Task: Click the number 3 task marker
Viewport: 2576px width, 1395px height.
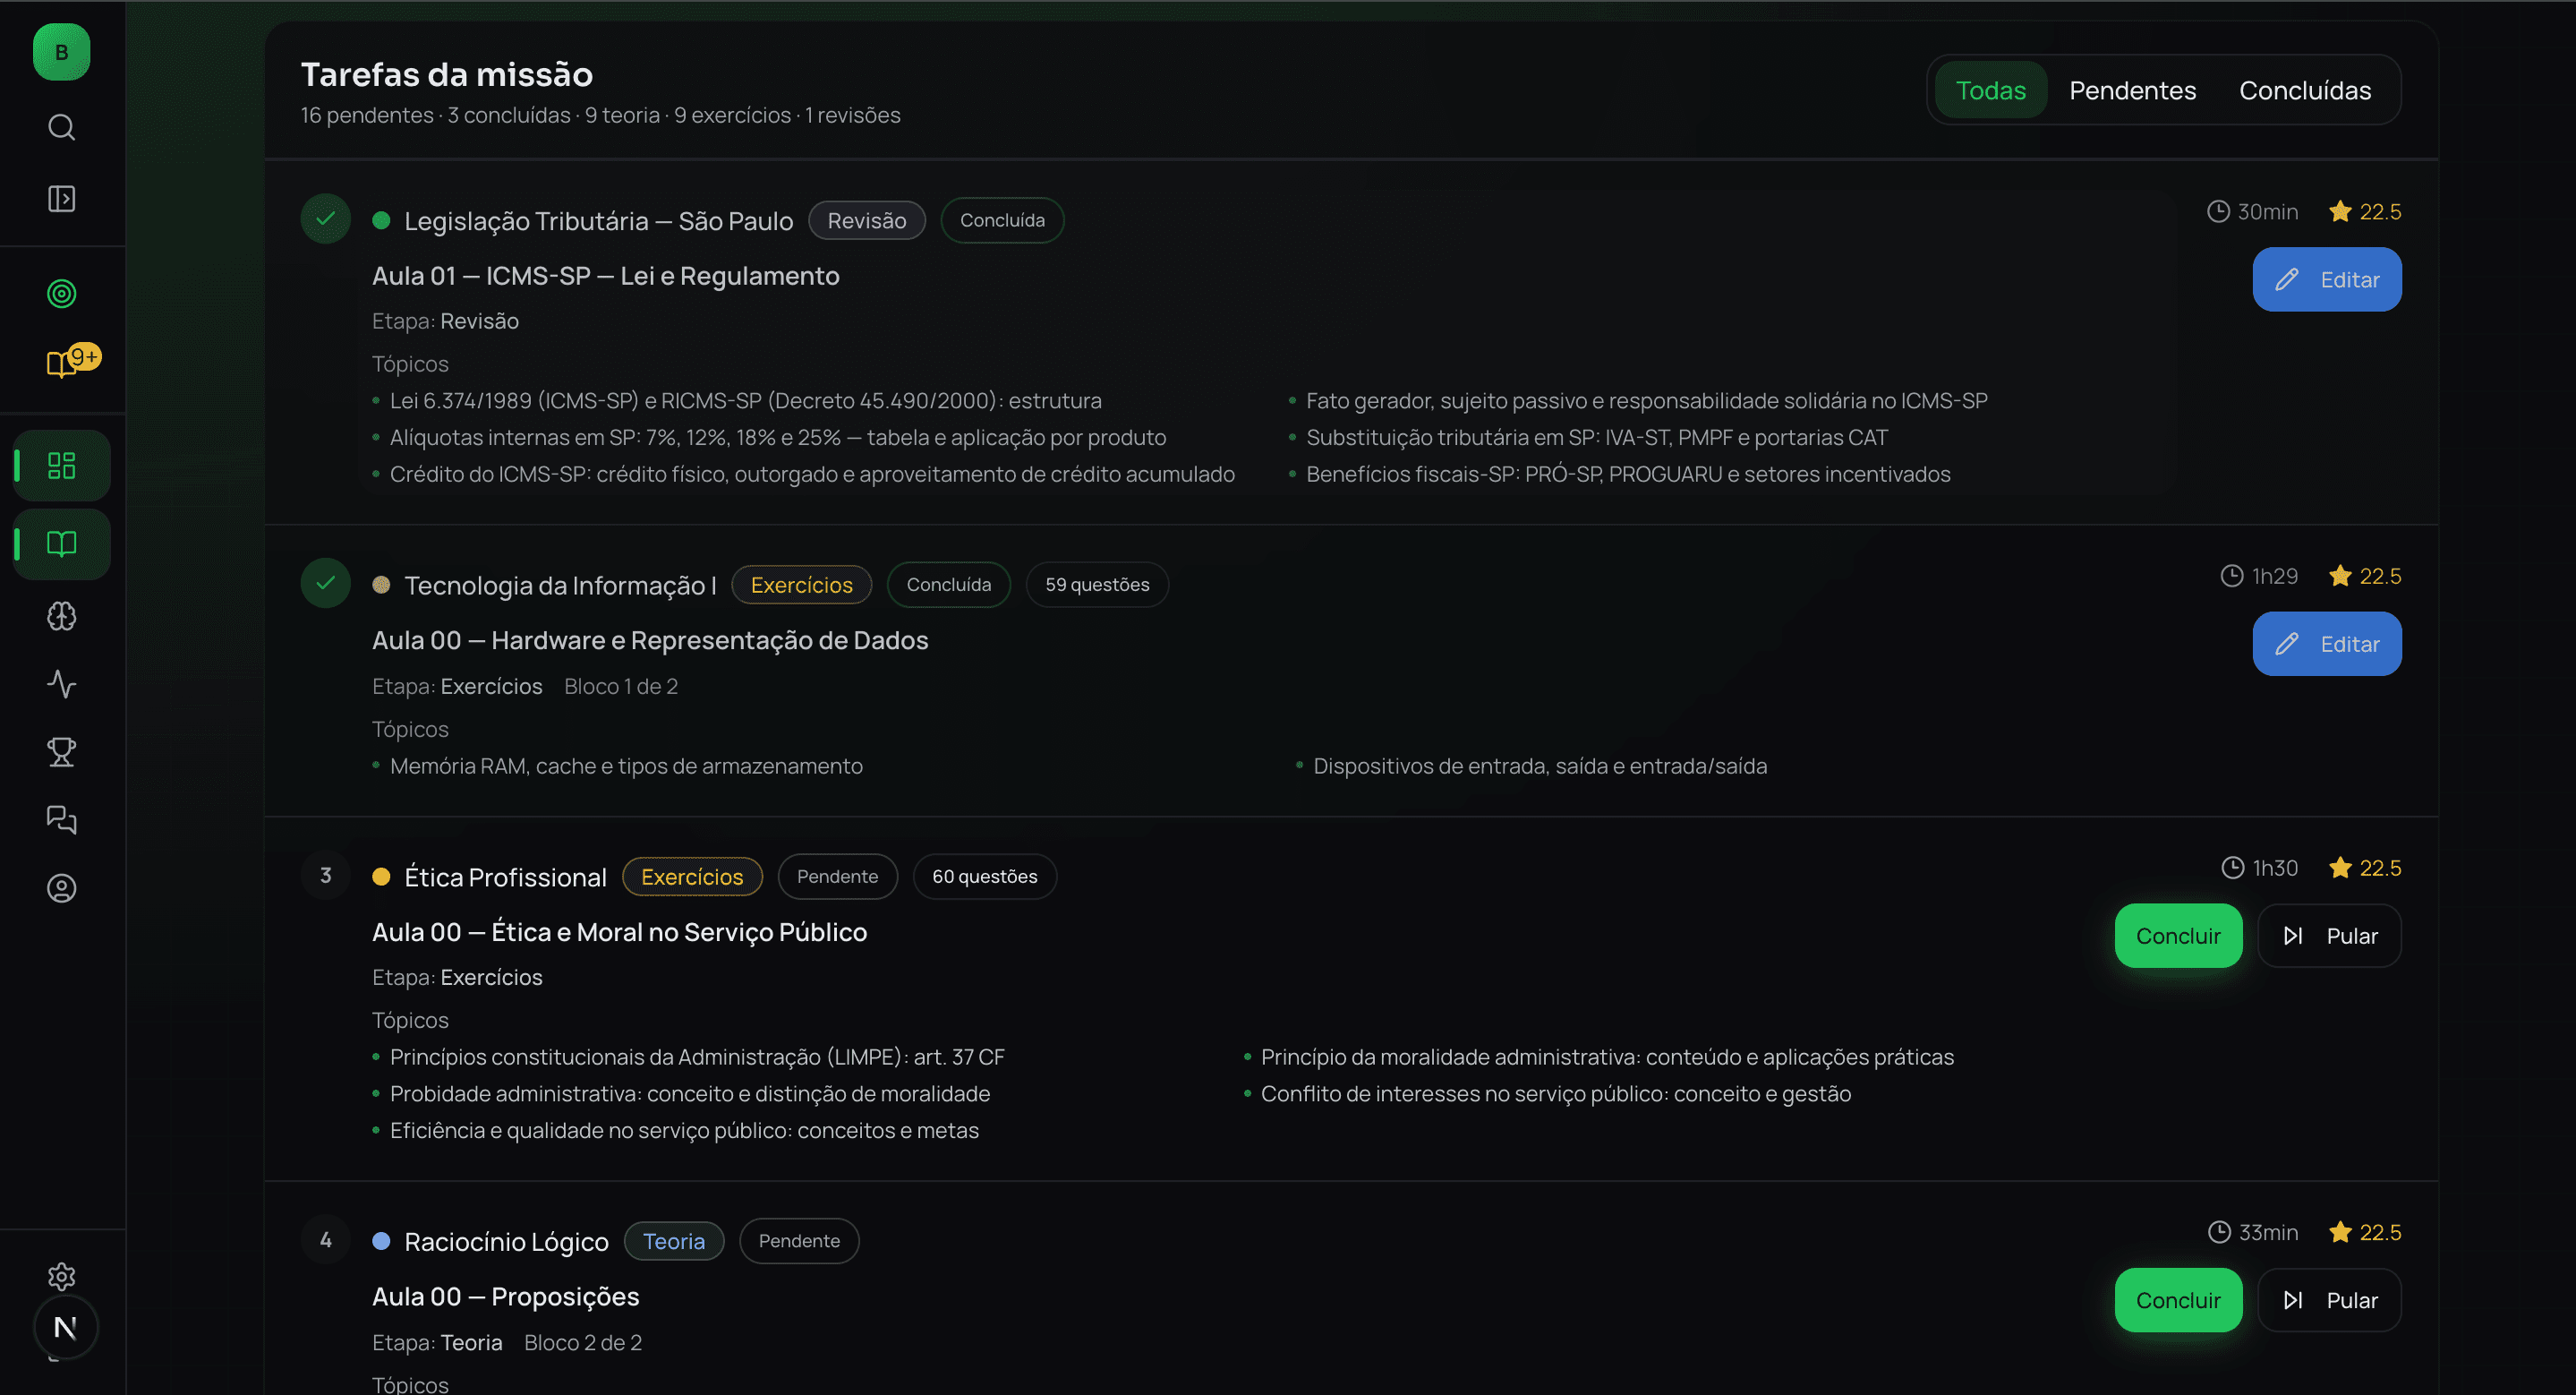Action: 326,875
